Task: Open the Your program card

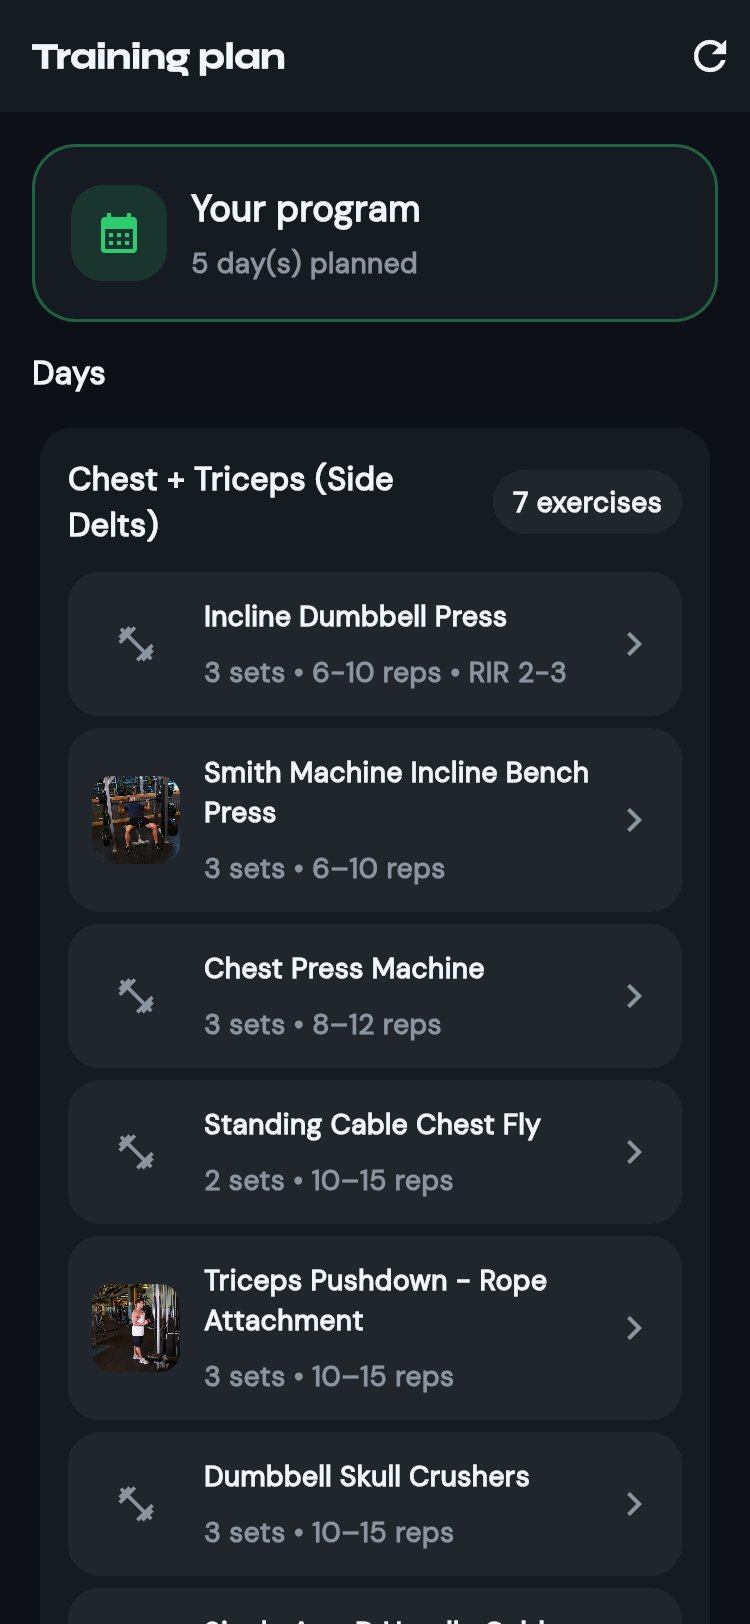Action: [374, 230]
